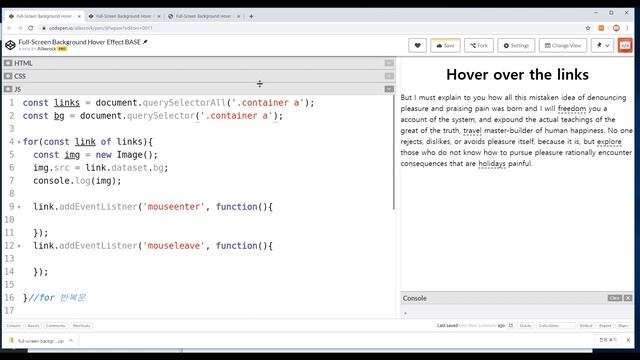Click show all downloads button
640x360 pixels.
(608, 340)
